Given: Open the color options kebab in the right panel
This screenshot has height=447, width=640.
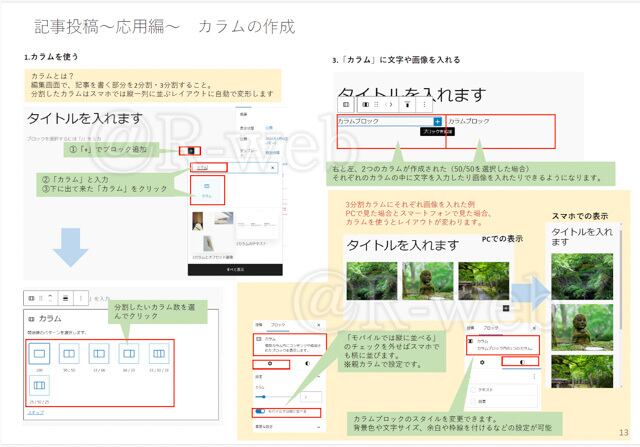Looking at the screenshot, I should coord(534,376).
